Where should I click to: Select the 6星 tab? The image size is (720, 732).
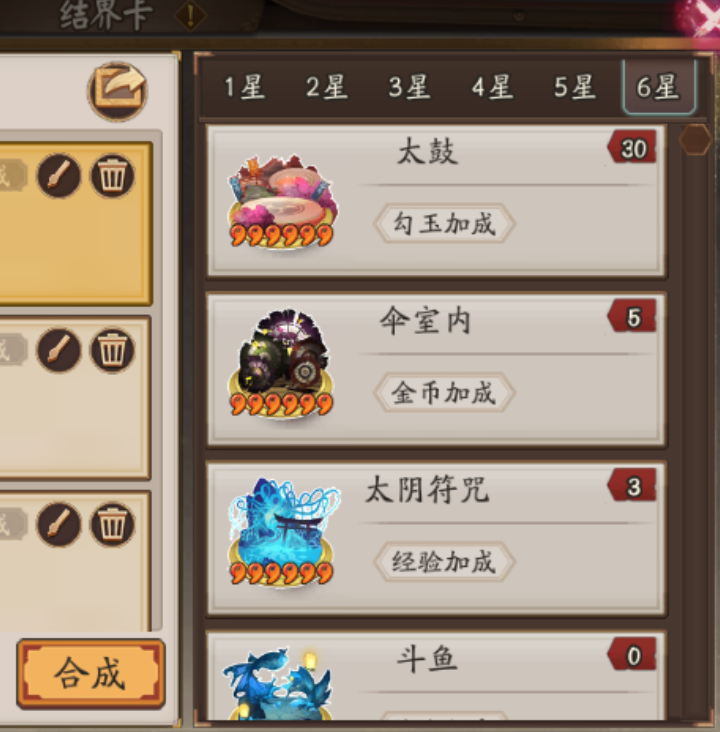pos(659,87)
